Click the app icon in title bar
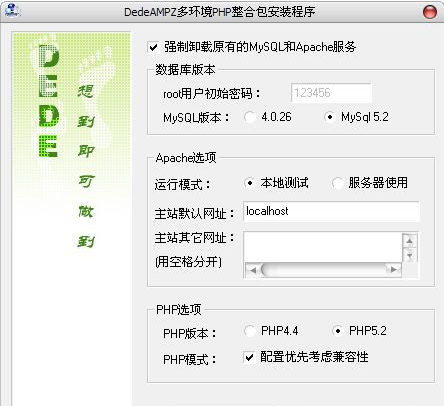 (x=12, y=11)
